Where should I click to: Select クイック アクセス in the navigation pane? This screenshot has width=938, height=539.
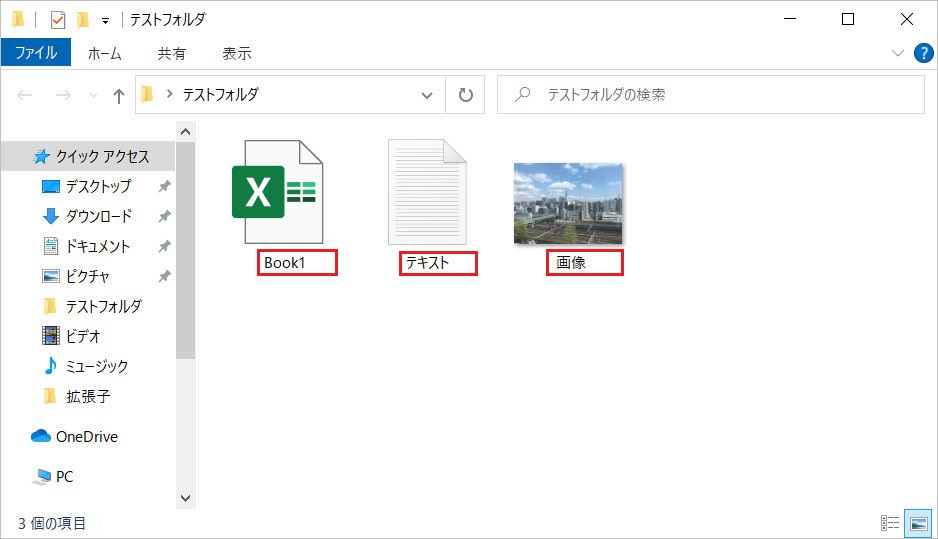(x=89, y=157)
